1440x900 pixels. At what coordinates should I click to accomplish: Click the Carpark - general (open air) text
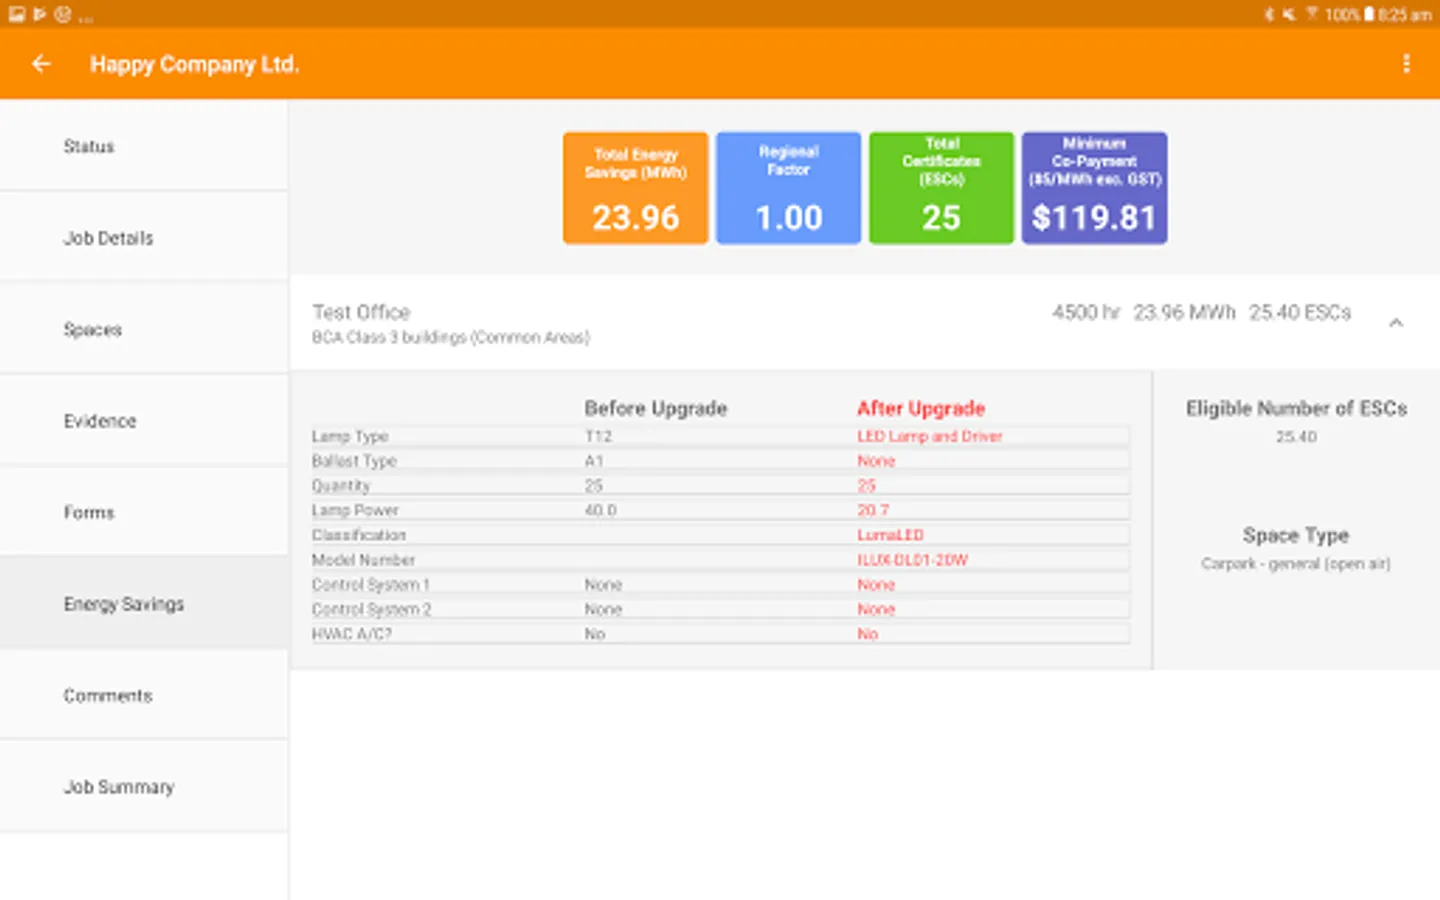(x=1296, y=564)
